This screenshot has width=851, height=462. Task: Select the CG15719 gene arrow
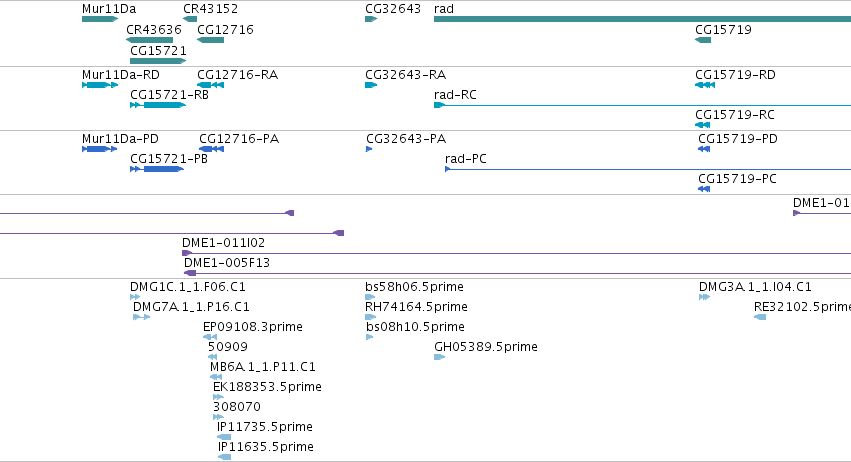pyautogui.click(x=703, y=40)
